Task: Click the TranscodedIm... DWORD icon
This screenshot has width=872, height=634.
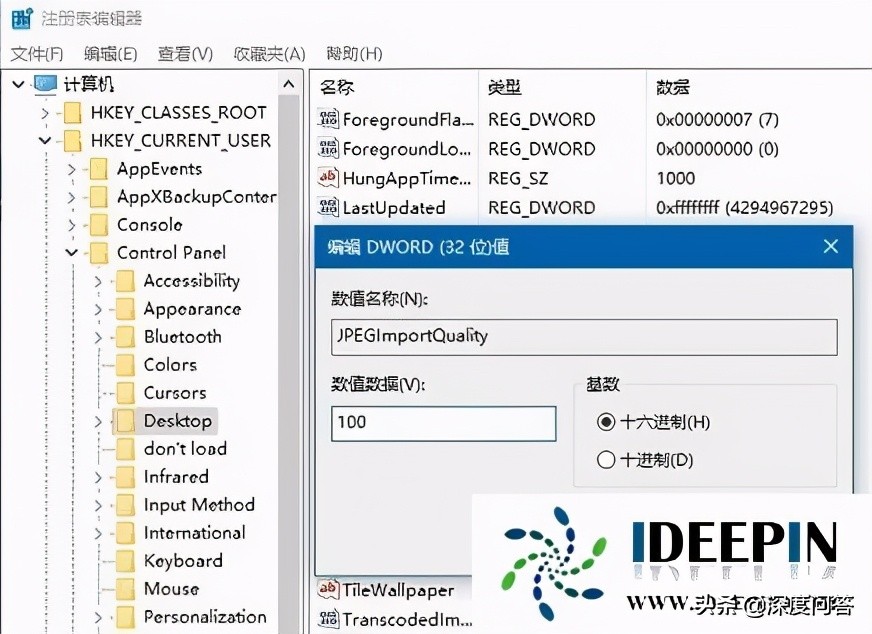Action: click(327, 618)
